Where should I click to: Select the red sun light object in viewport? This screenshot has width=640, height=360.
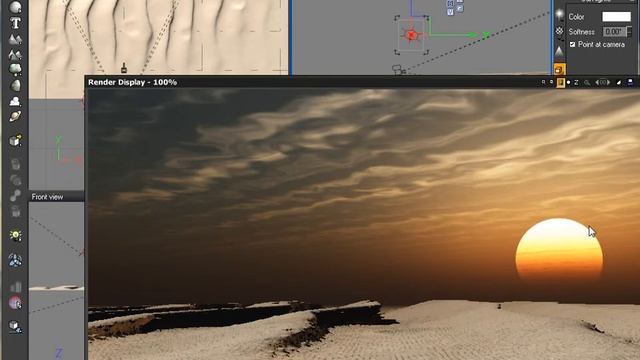click(411, 35)
